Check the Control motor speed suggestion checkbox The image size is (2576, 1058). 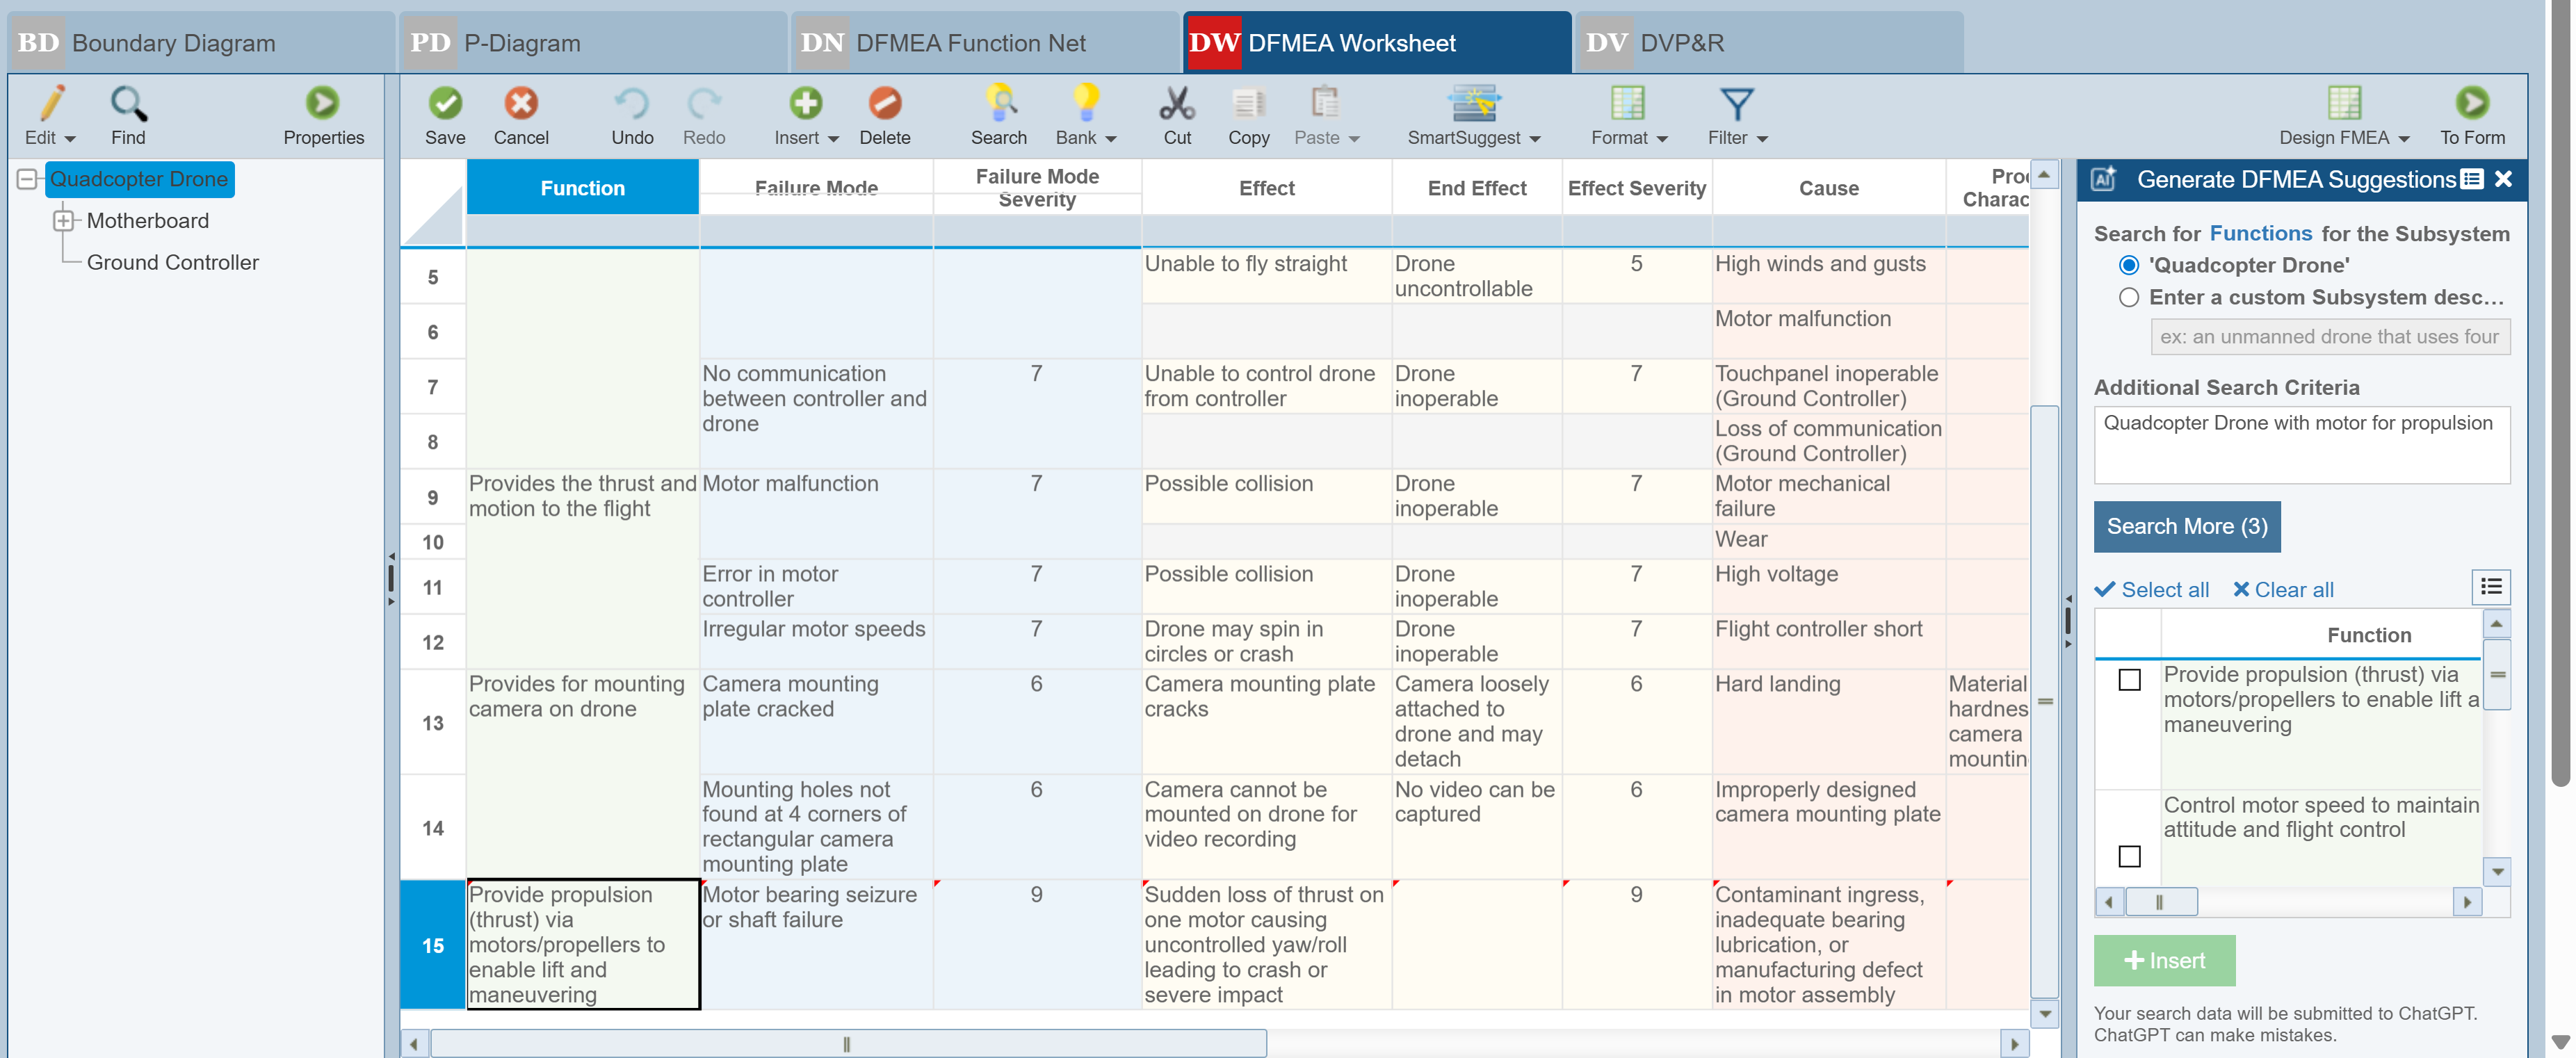tap(2129, 856)
